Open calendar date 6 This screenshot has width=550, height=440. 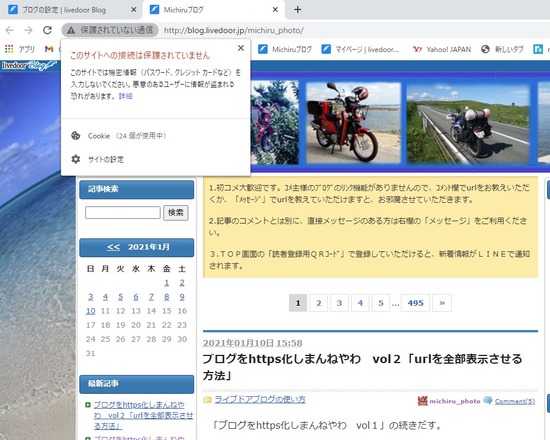136,297
